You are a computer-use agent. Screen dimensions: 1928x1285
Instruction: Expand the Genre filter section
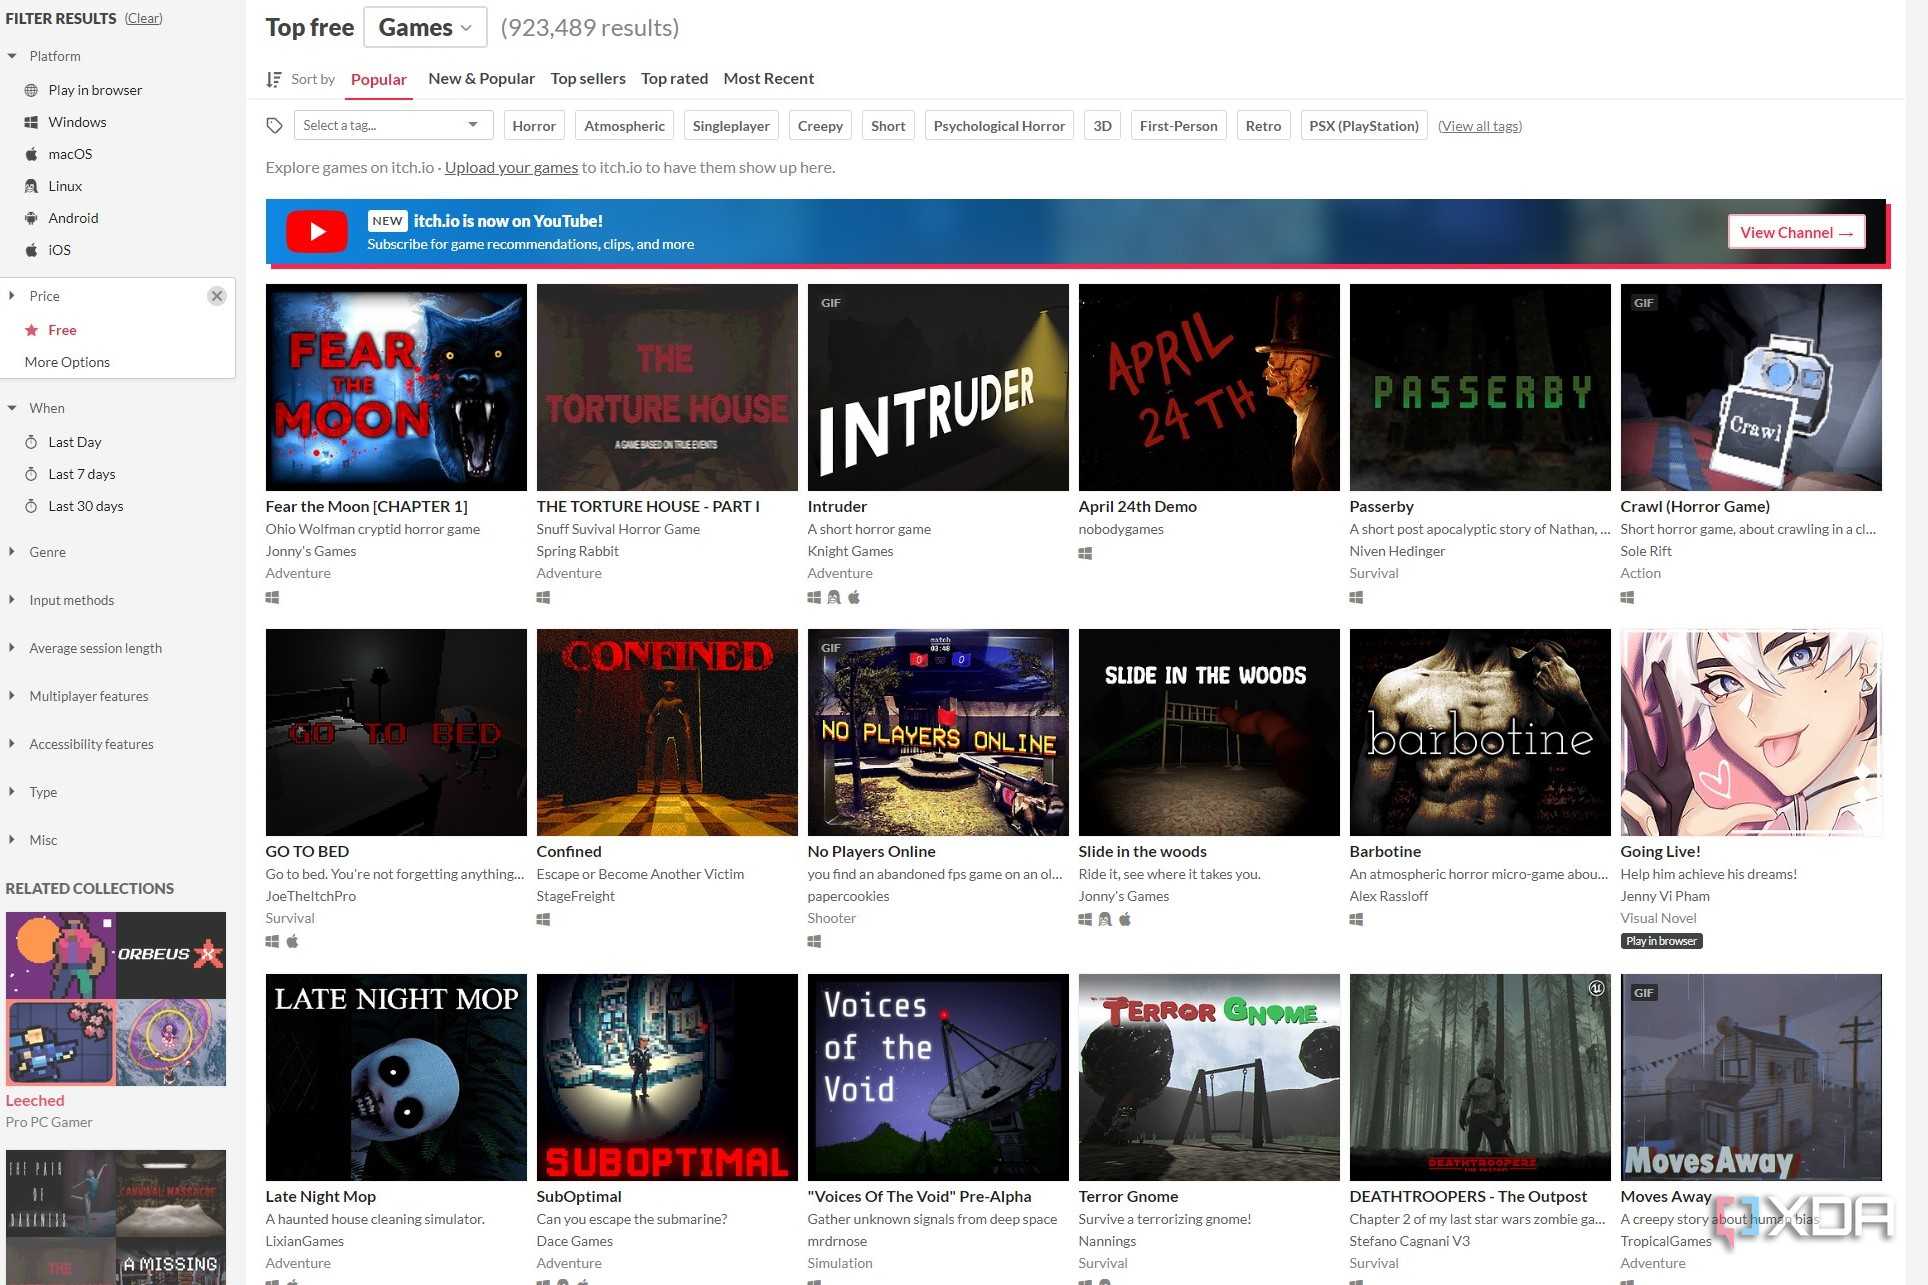point(12,552)
